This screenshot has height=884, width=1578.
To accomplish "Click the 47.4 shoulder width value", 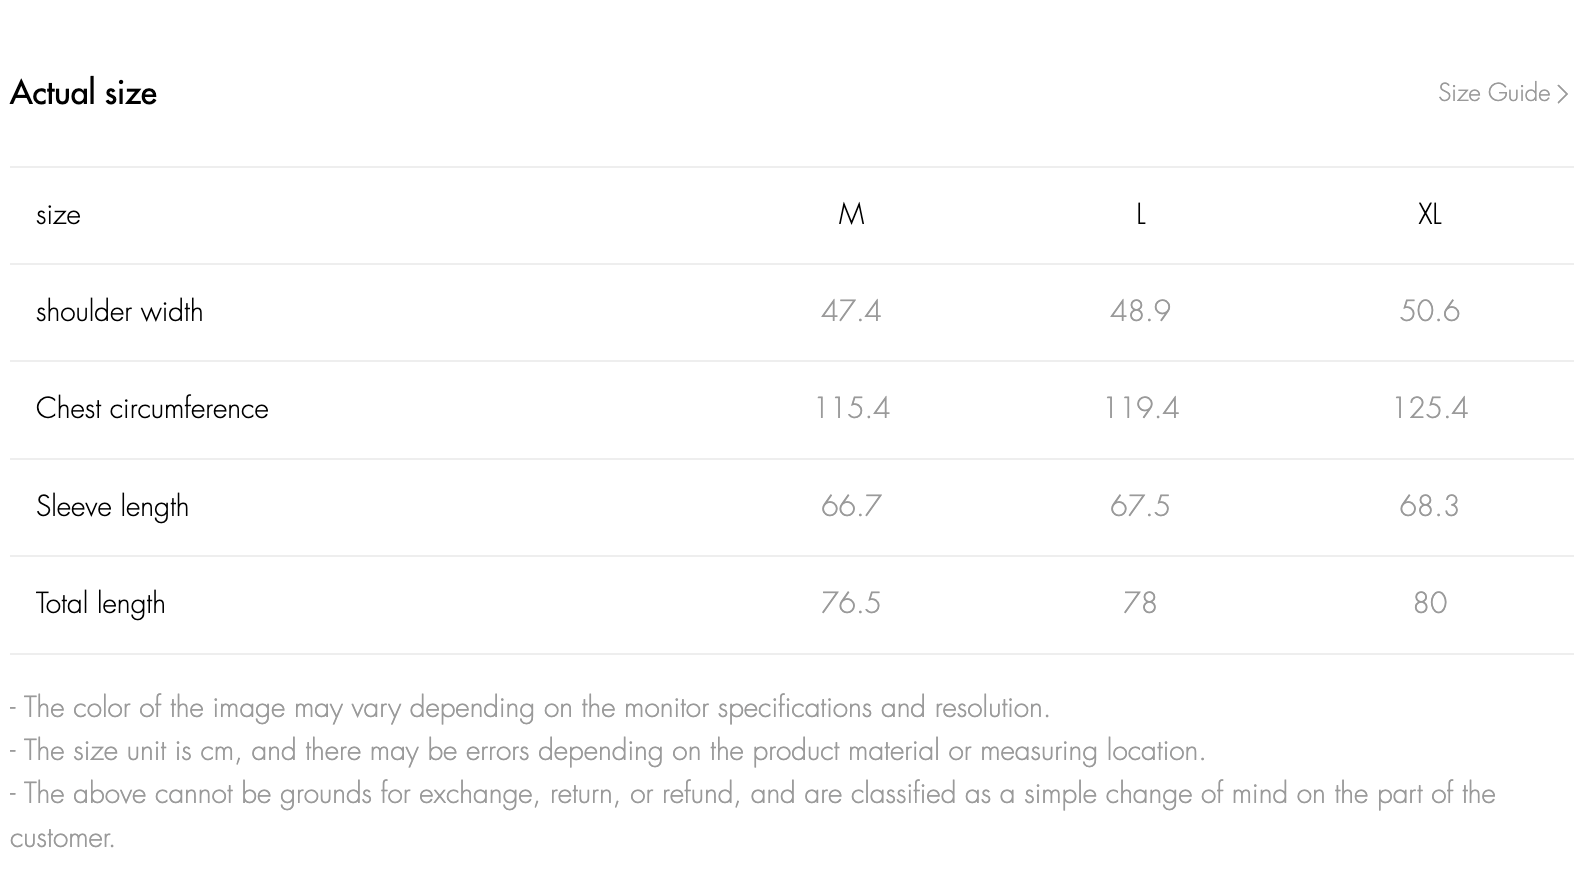I will [x=851, y=311].
